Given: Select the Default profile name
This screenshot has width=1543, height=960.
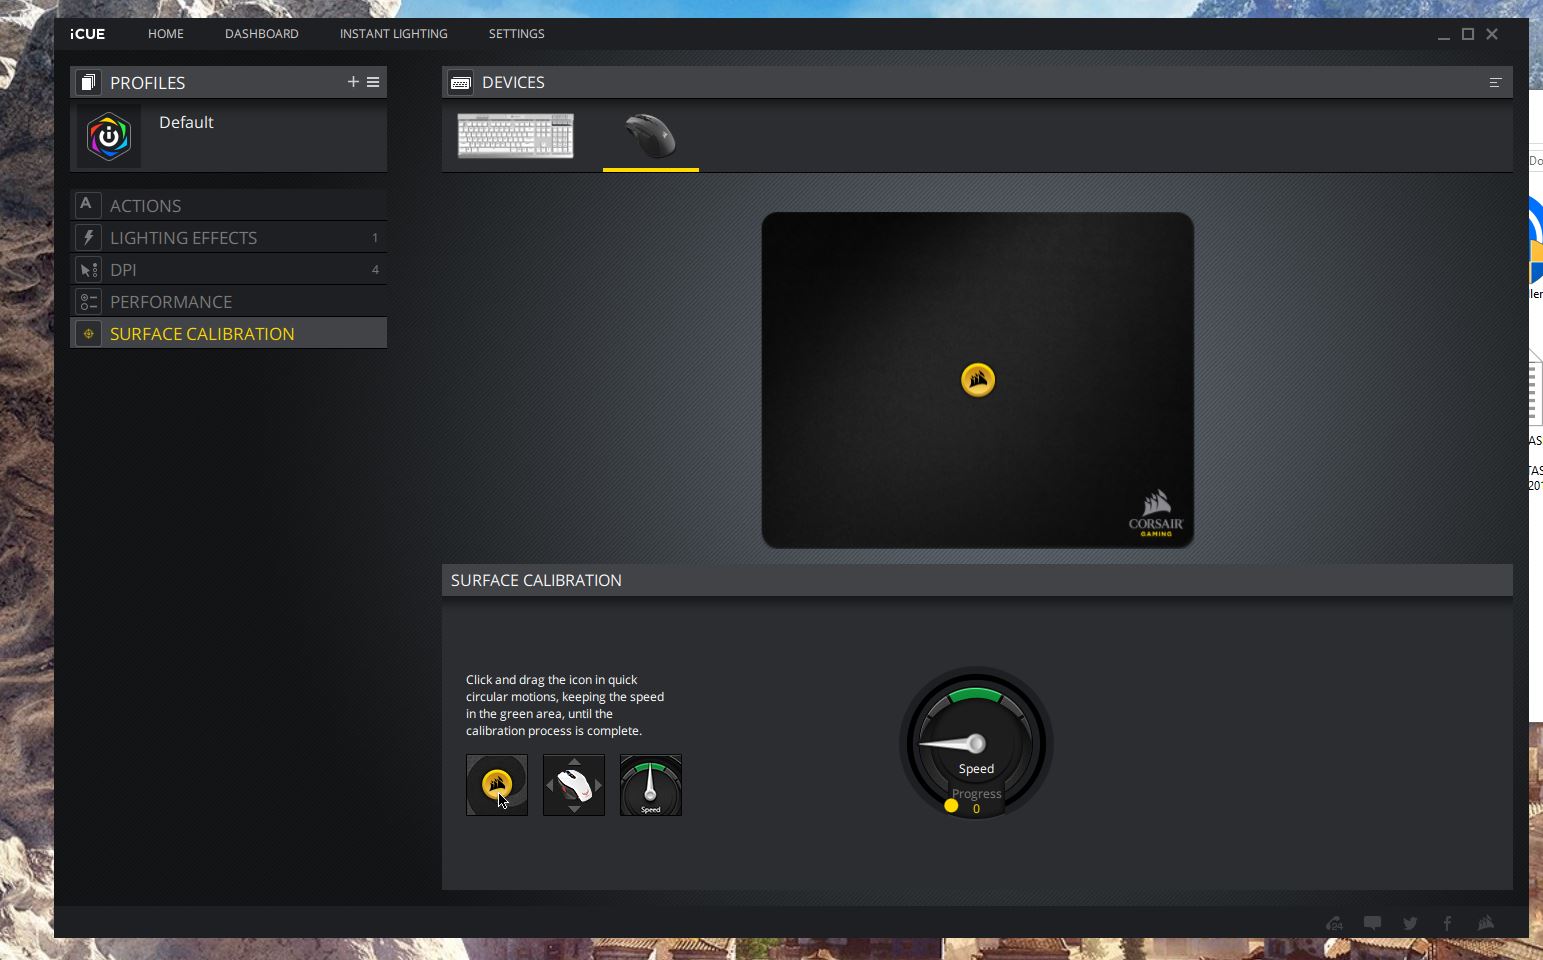Looking at the screenshot, I should [x=186, y=122].
